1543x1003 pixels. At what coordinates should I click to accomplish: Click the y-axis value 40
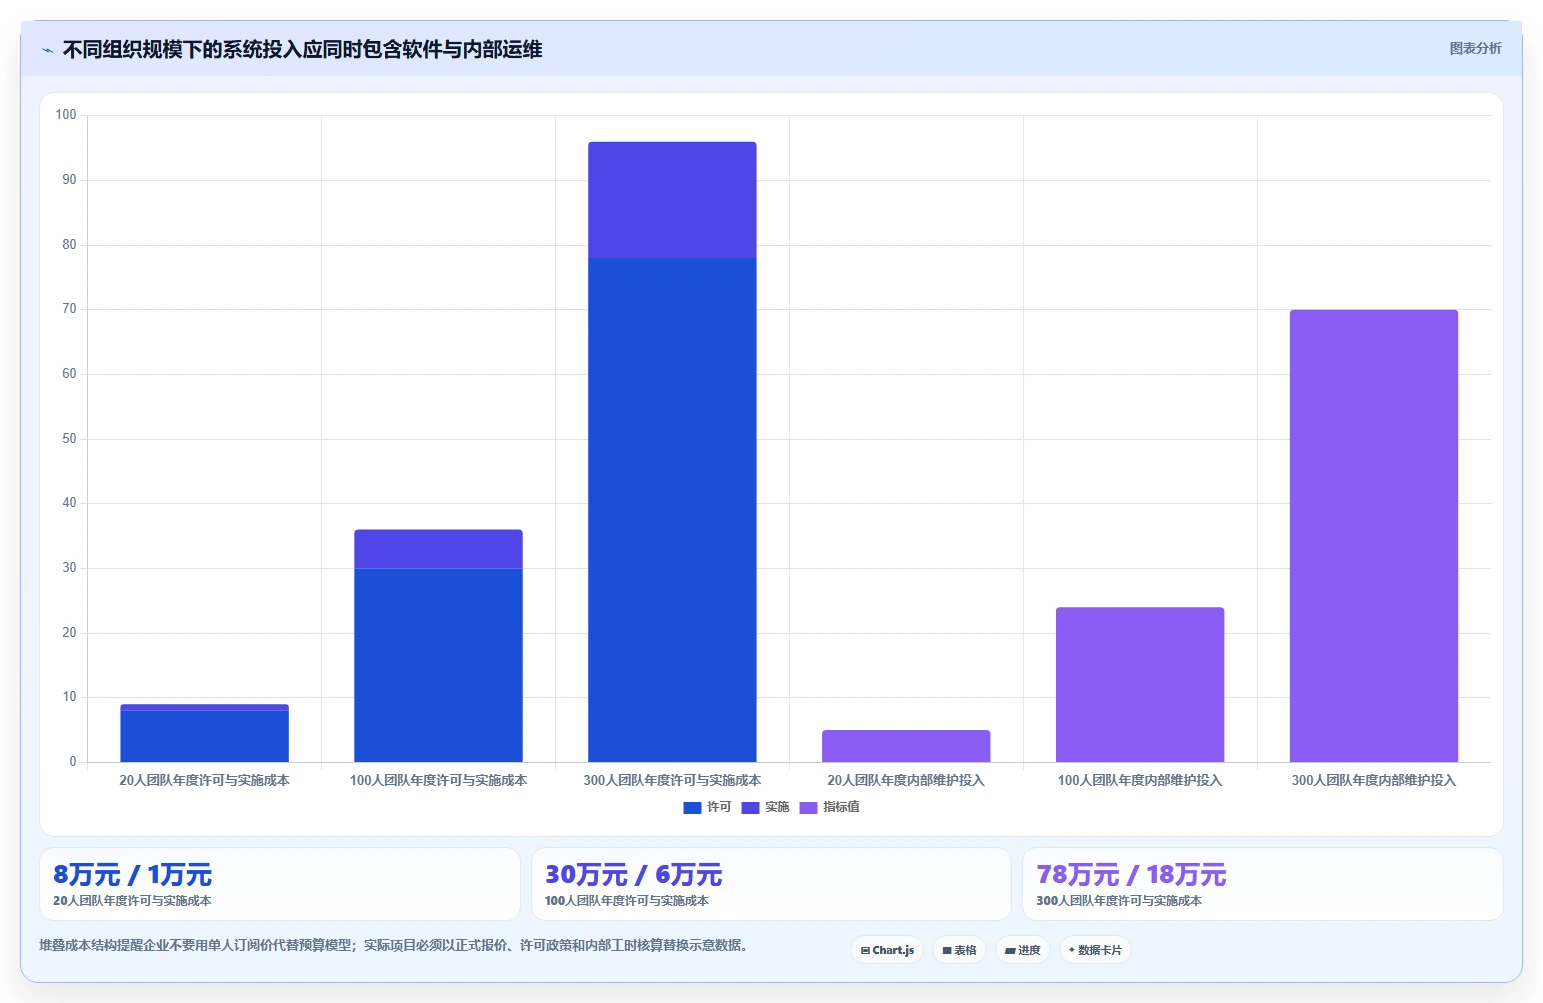(69, 503)
